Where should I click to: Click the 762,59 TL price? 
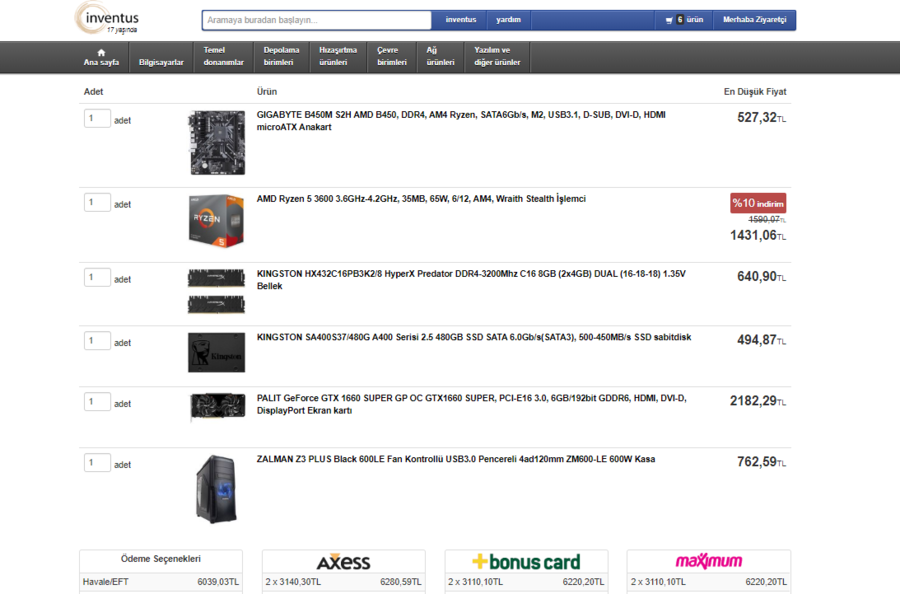point(761,462)
